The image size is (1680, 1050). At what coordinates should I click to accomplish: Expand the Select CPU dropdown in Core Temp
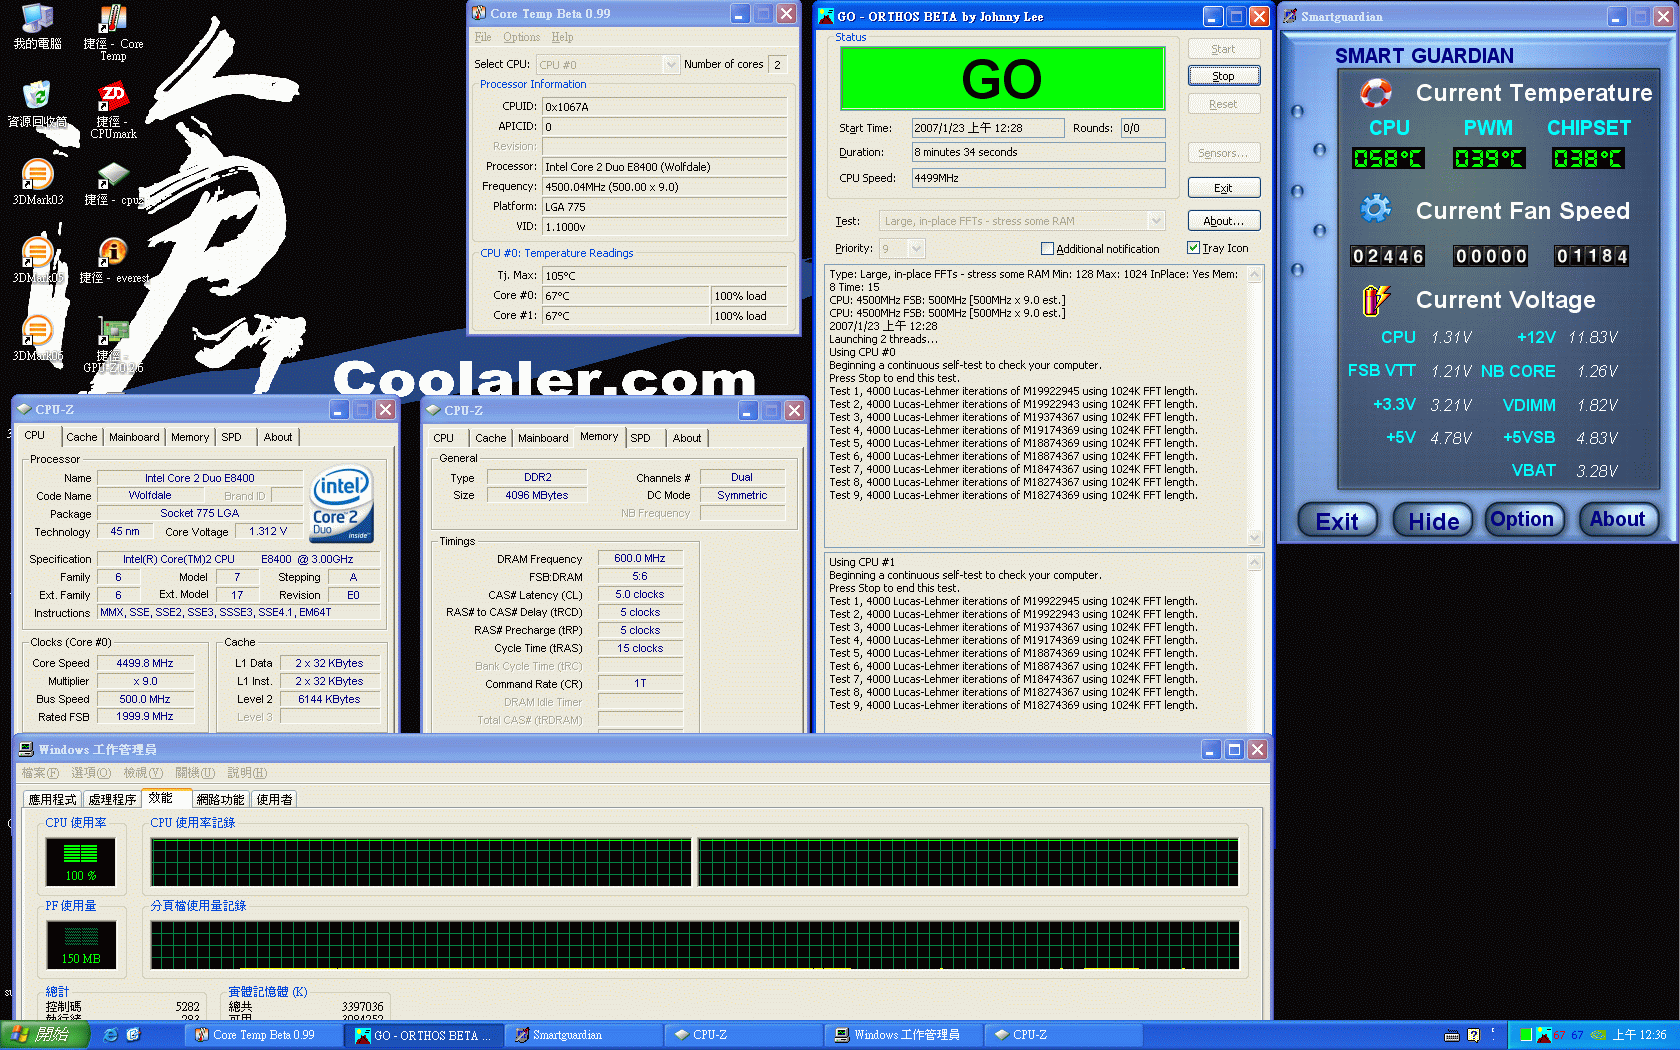(671, 64)
